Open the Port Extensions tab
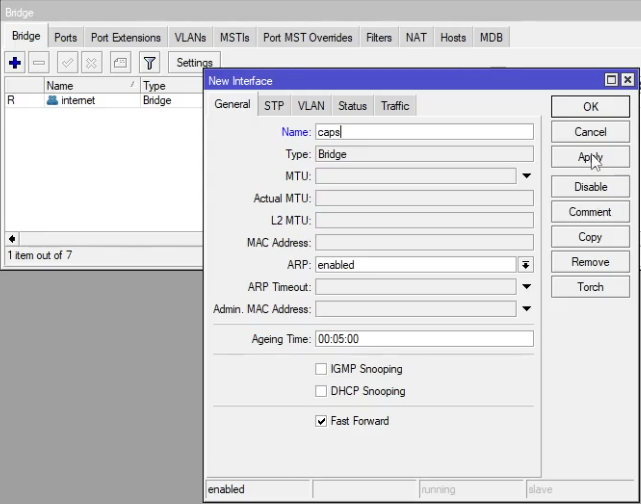641x504 pixels. click(x=125, y=38)
